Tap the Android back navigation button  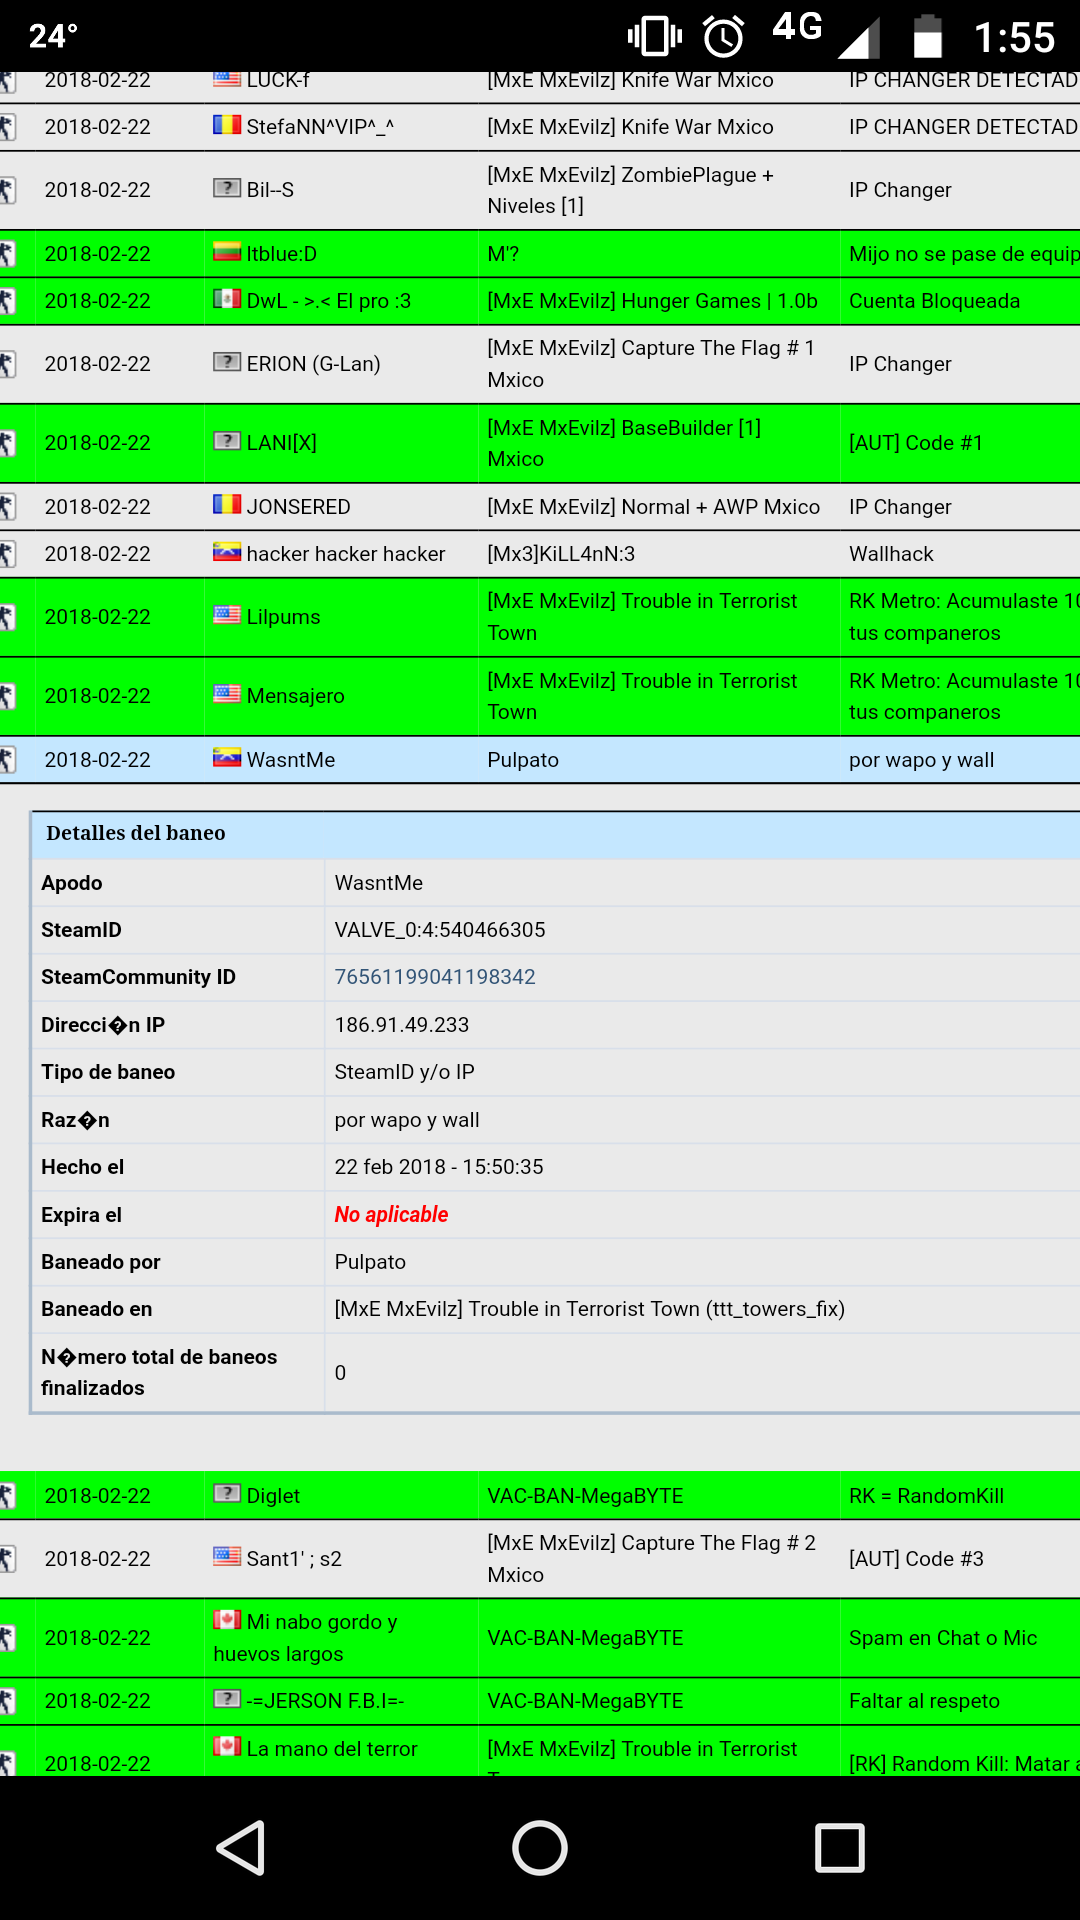241,1847
